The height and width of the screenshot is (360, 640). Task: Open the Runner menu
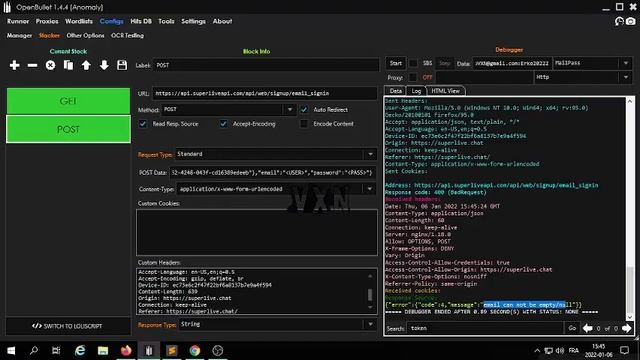tap(18, 21)
